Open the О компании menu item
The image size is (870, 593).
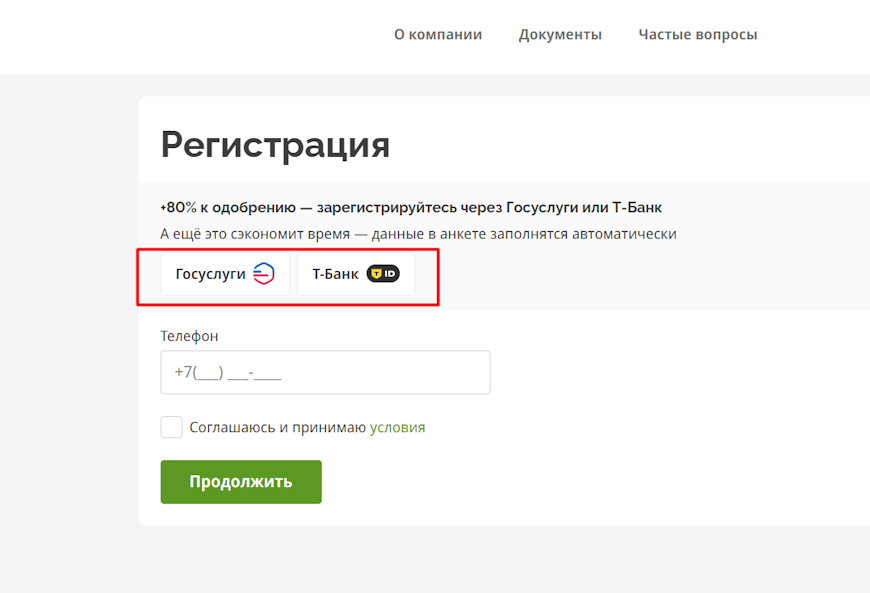pos(438,34)
